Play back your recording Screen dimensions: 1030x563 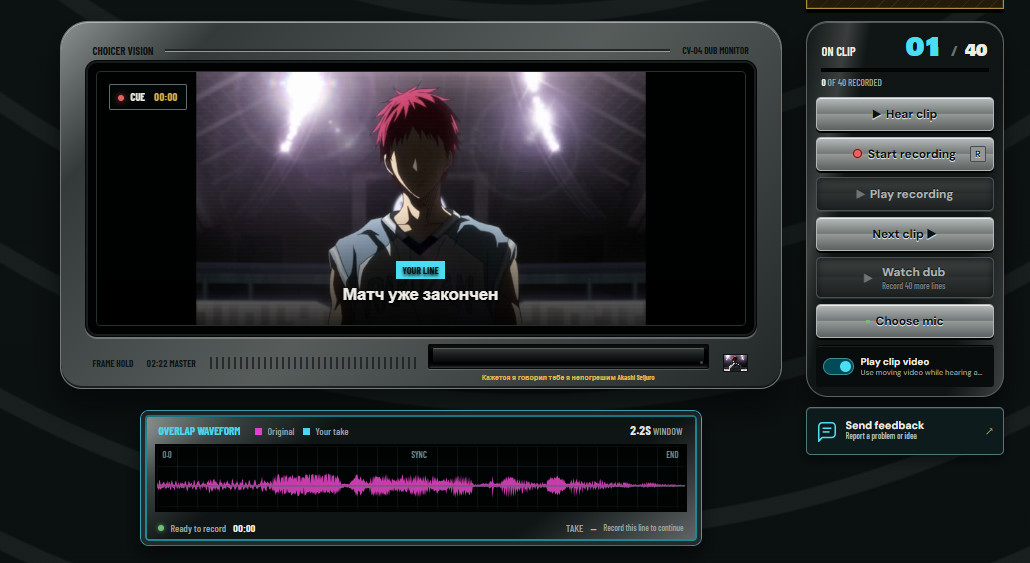pos(905,194)
